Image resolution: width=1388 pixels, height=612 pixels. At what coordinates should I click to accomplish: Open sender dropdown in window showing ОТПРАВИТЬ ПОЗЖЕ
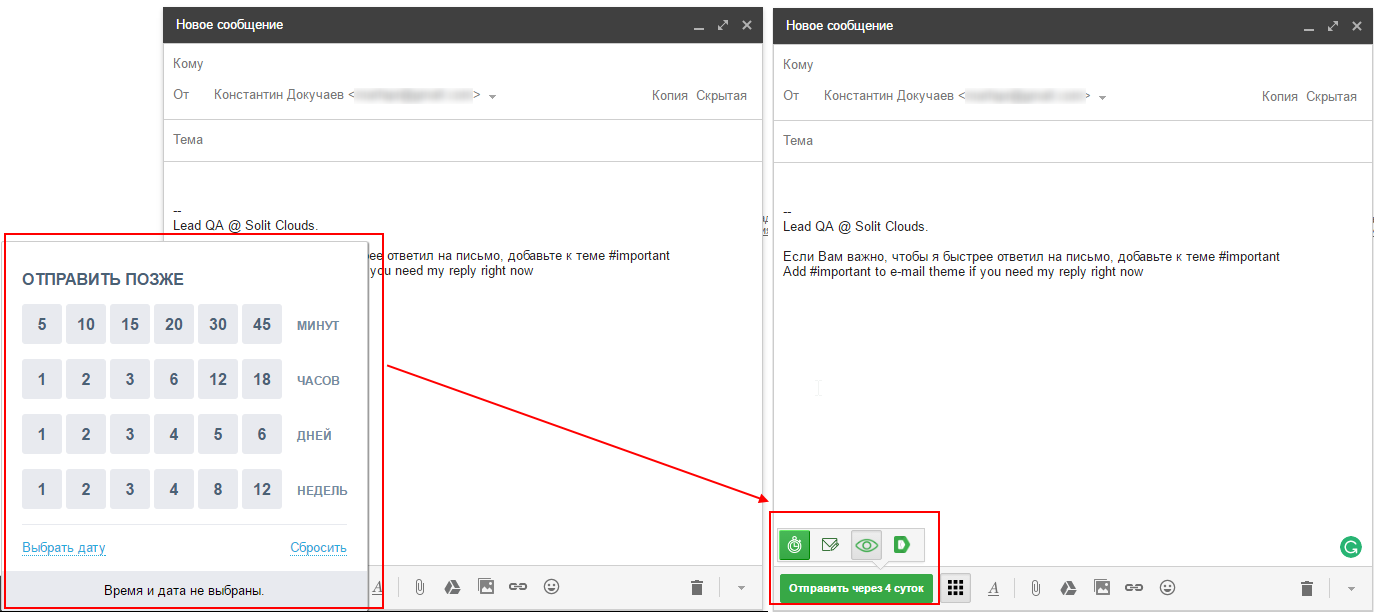[x=493, y=97]
